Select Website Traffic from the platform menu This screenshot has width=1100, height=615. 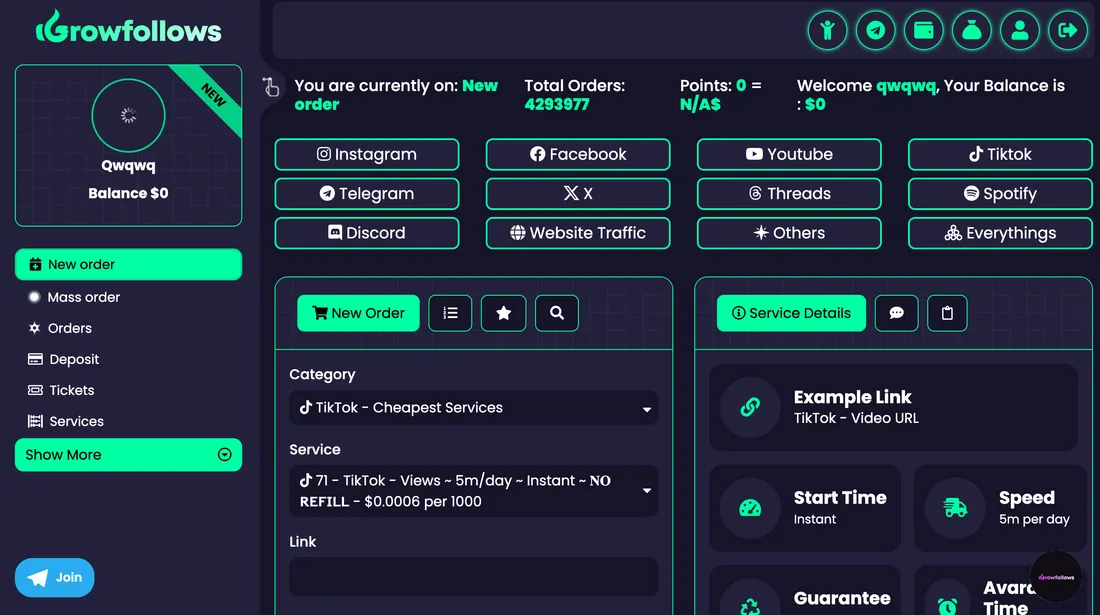(578, 233)
